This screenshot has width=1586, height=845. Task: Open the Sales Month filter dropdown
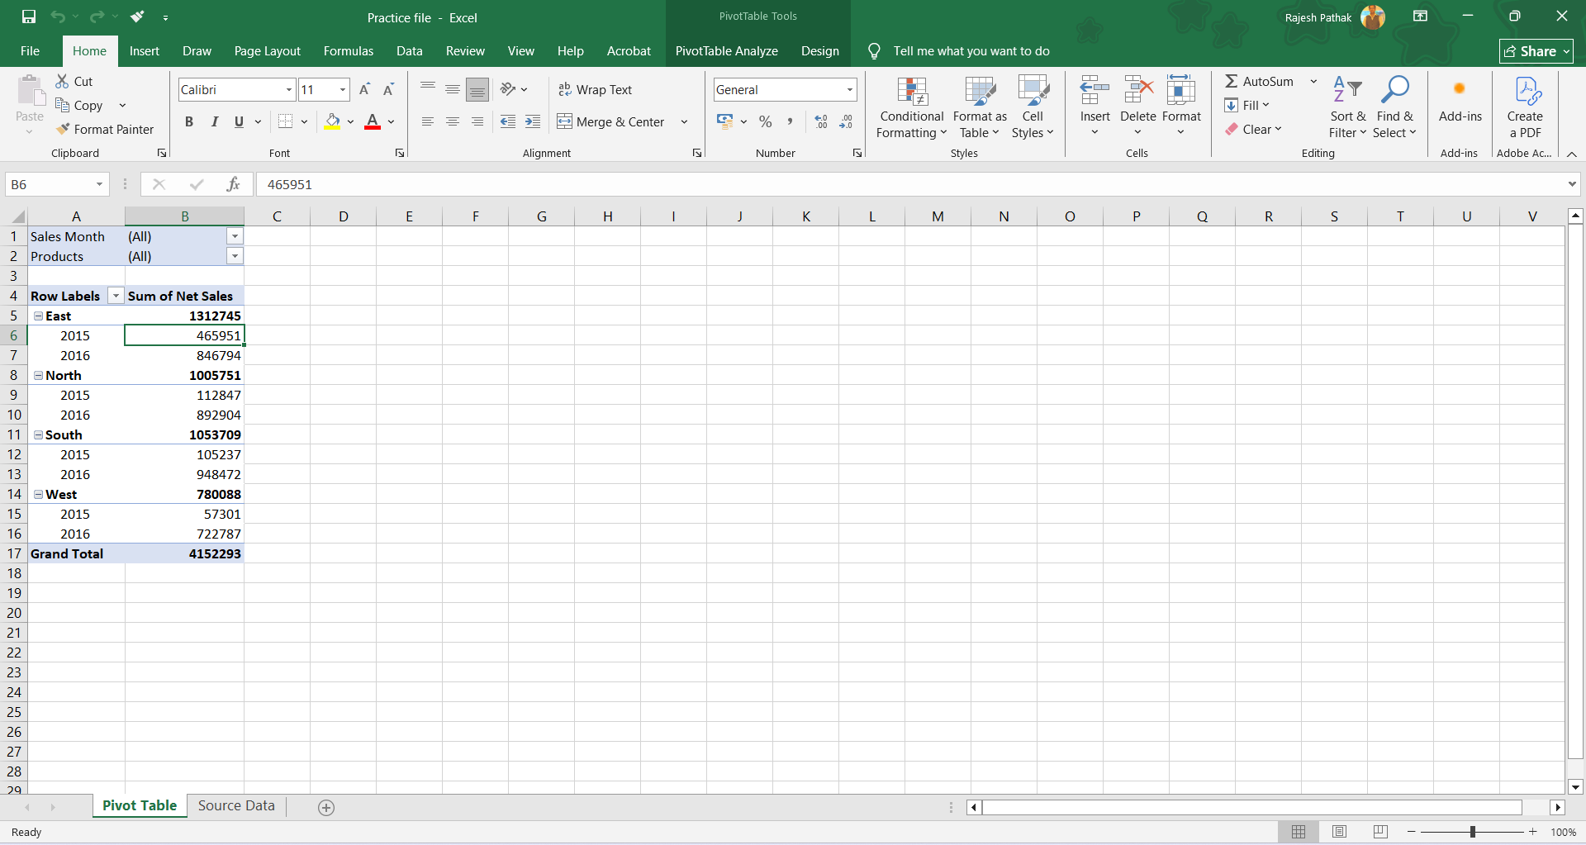(x=234, y=237)
